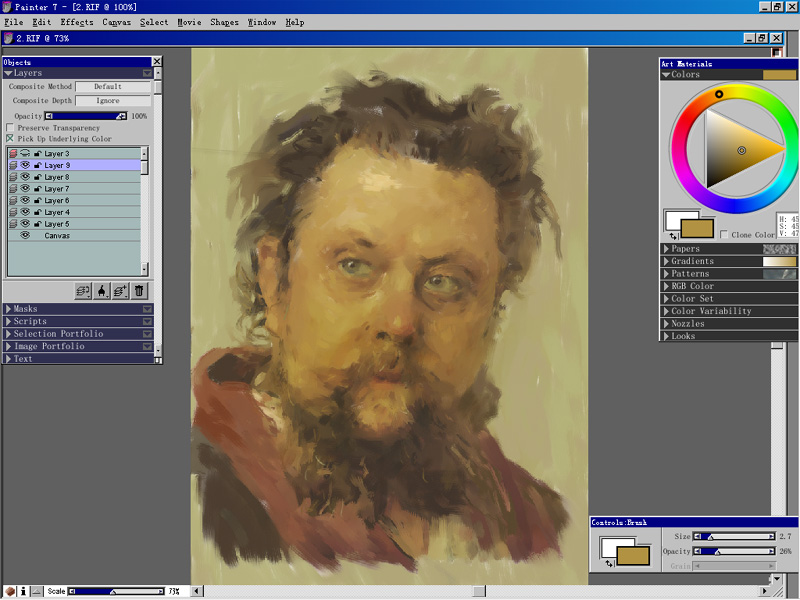Click the layer stack icon of Layer 3
This screenshot has width=800, height=600.
pos(13,153)
